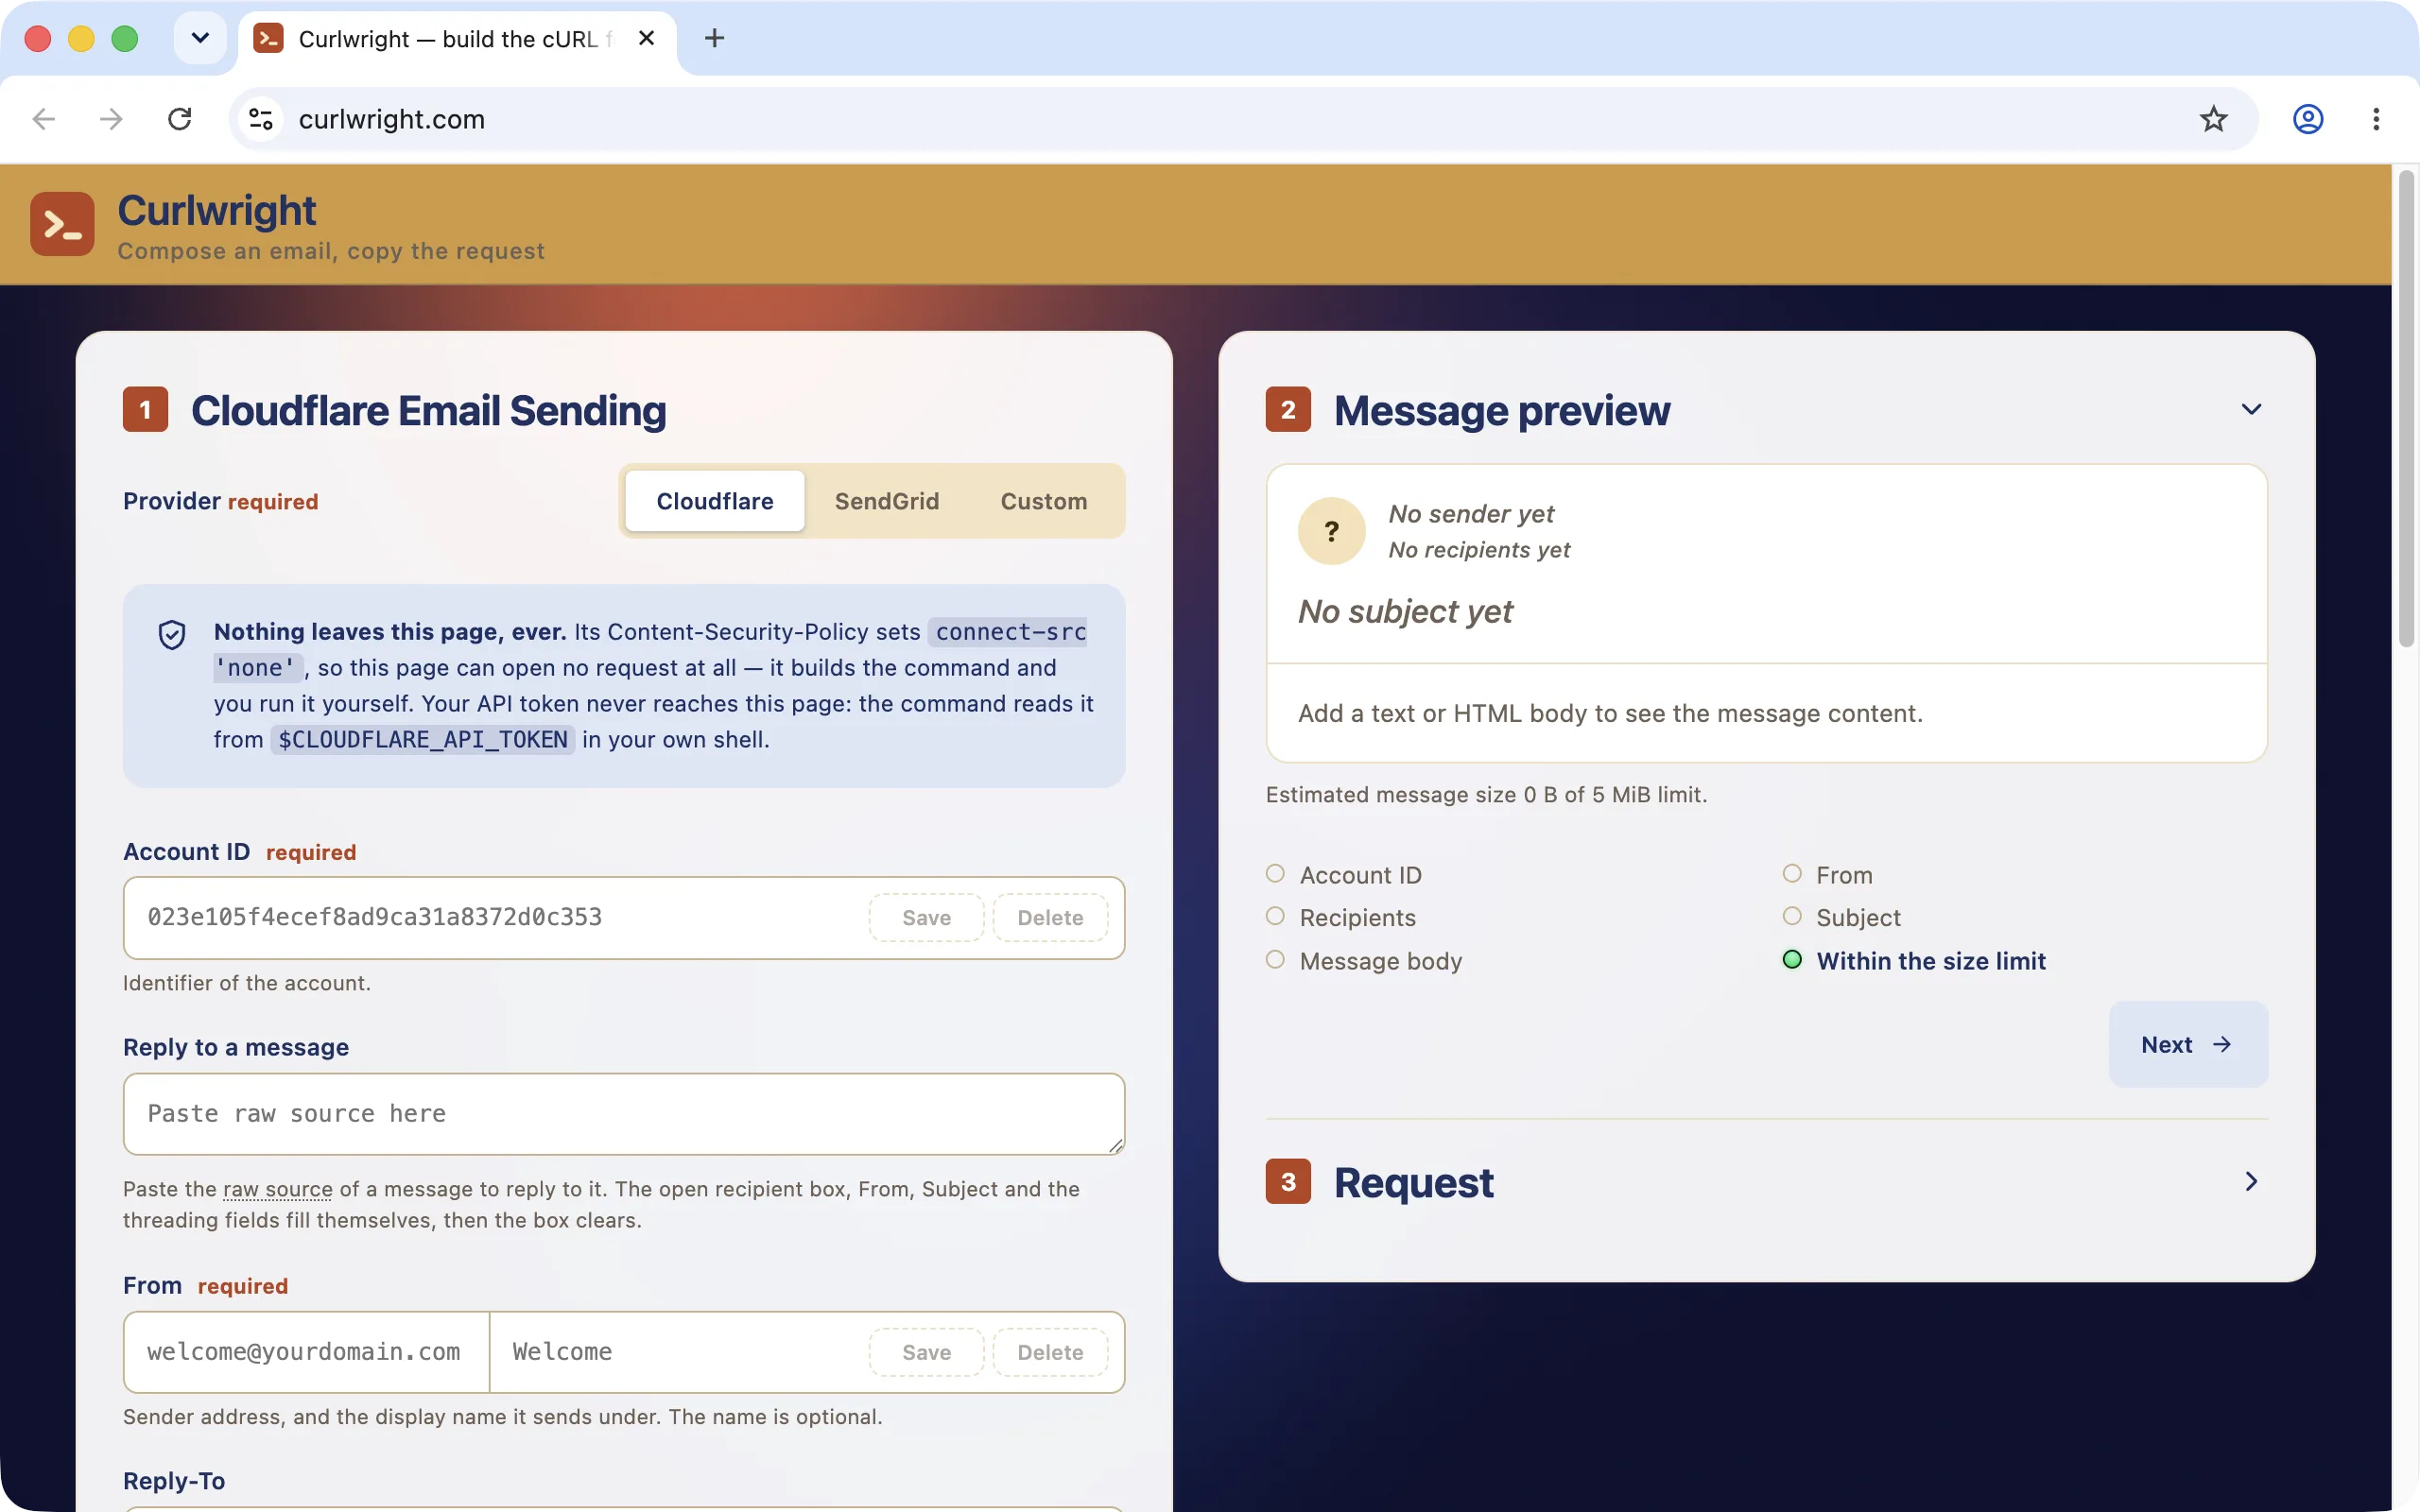Open the browser profile menu
Screen dimensions: 2420x1512
pyautogui.click(x=2307, y=119)
